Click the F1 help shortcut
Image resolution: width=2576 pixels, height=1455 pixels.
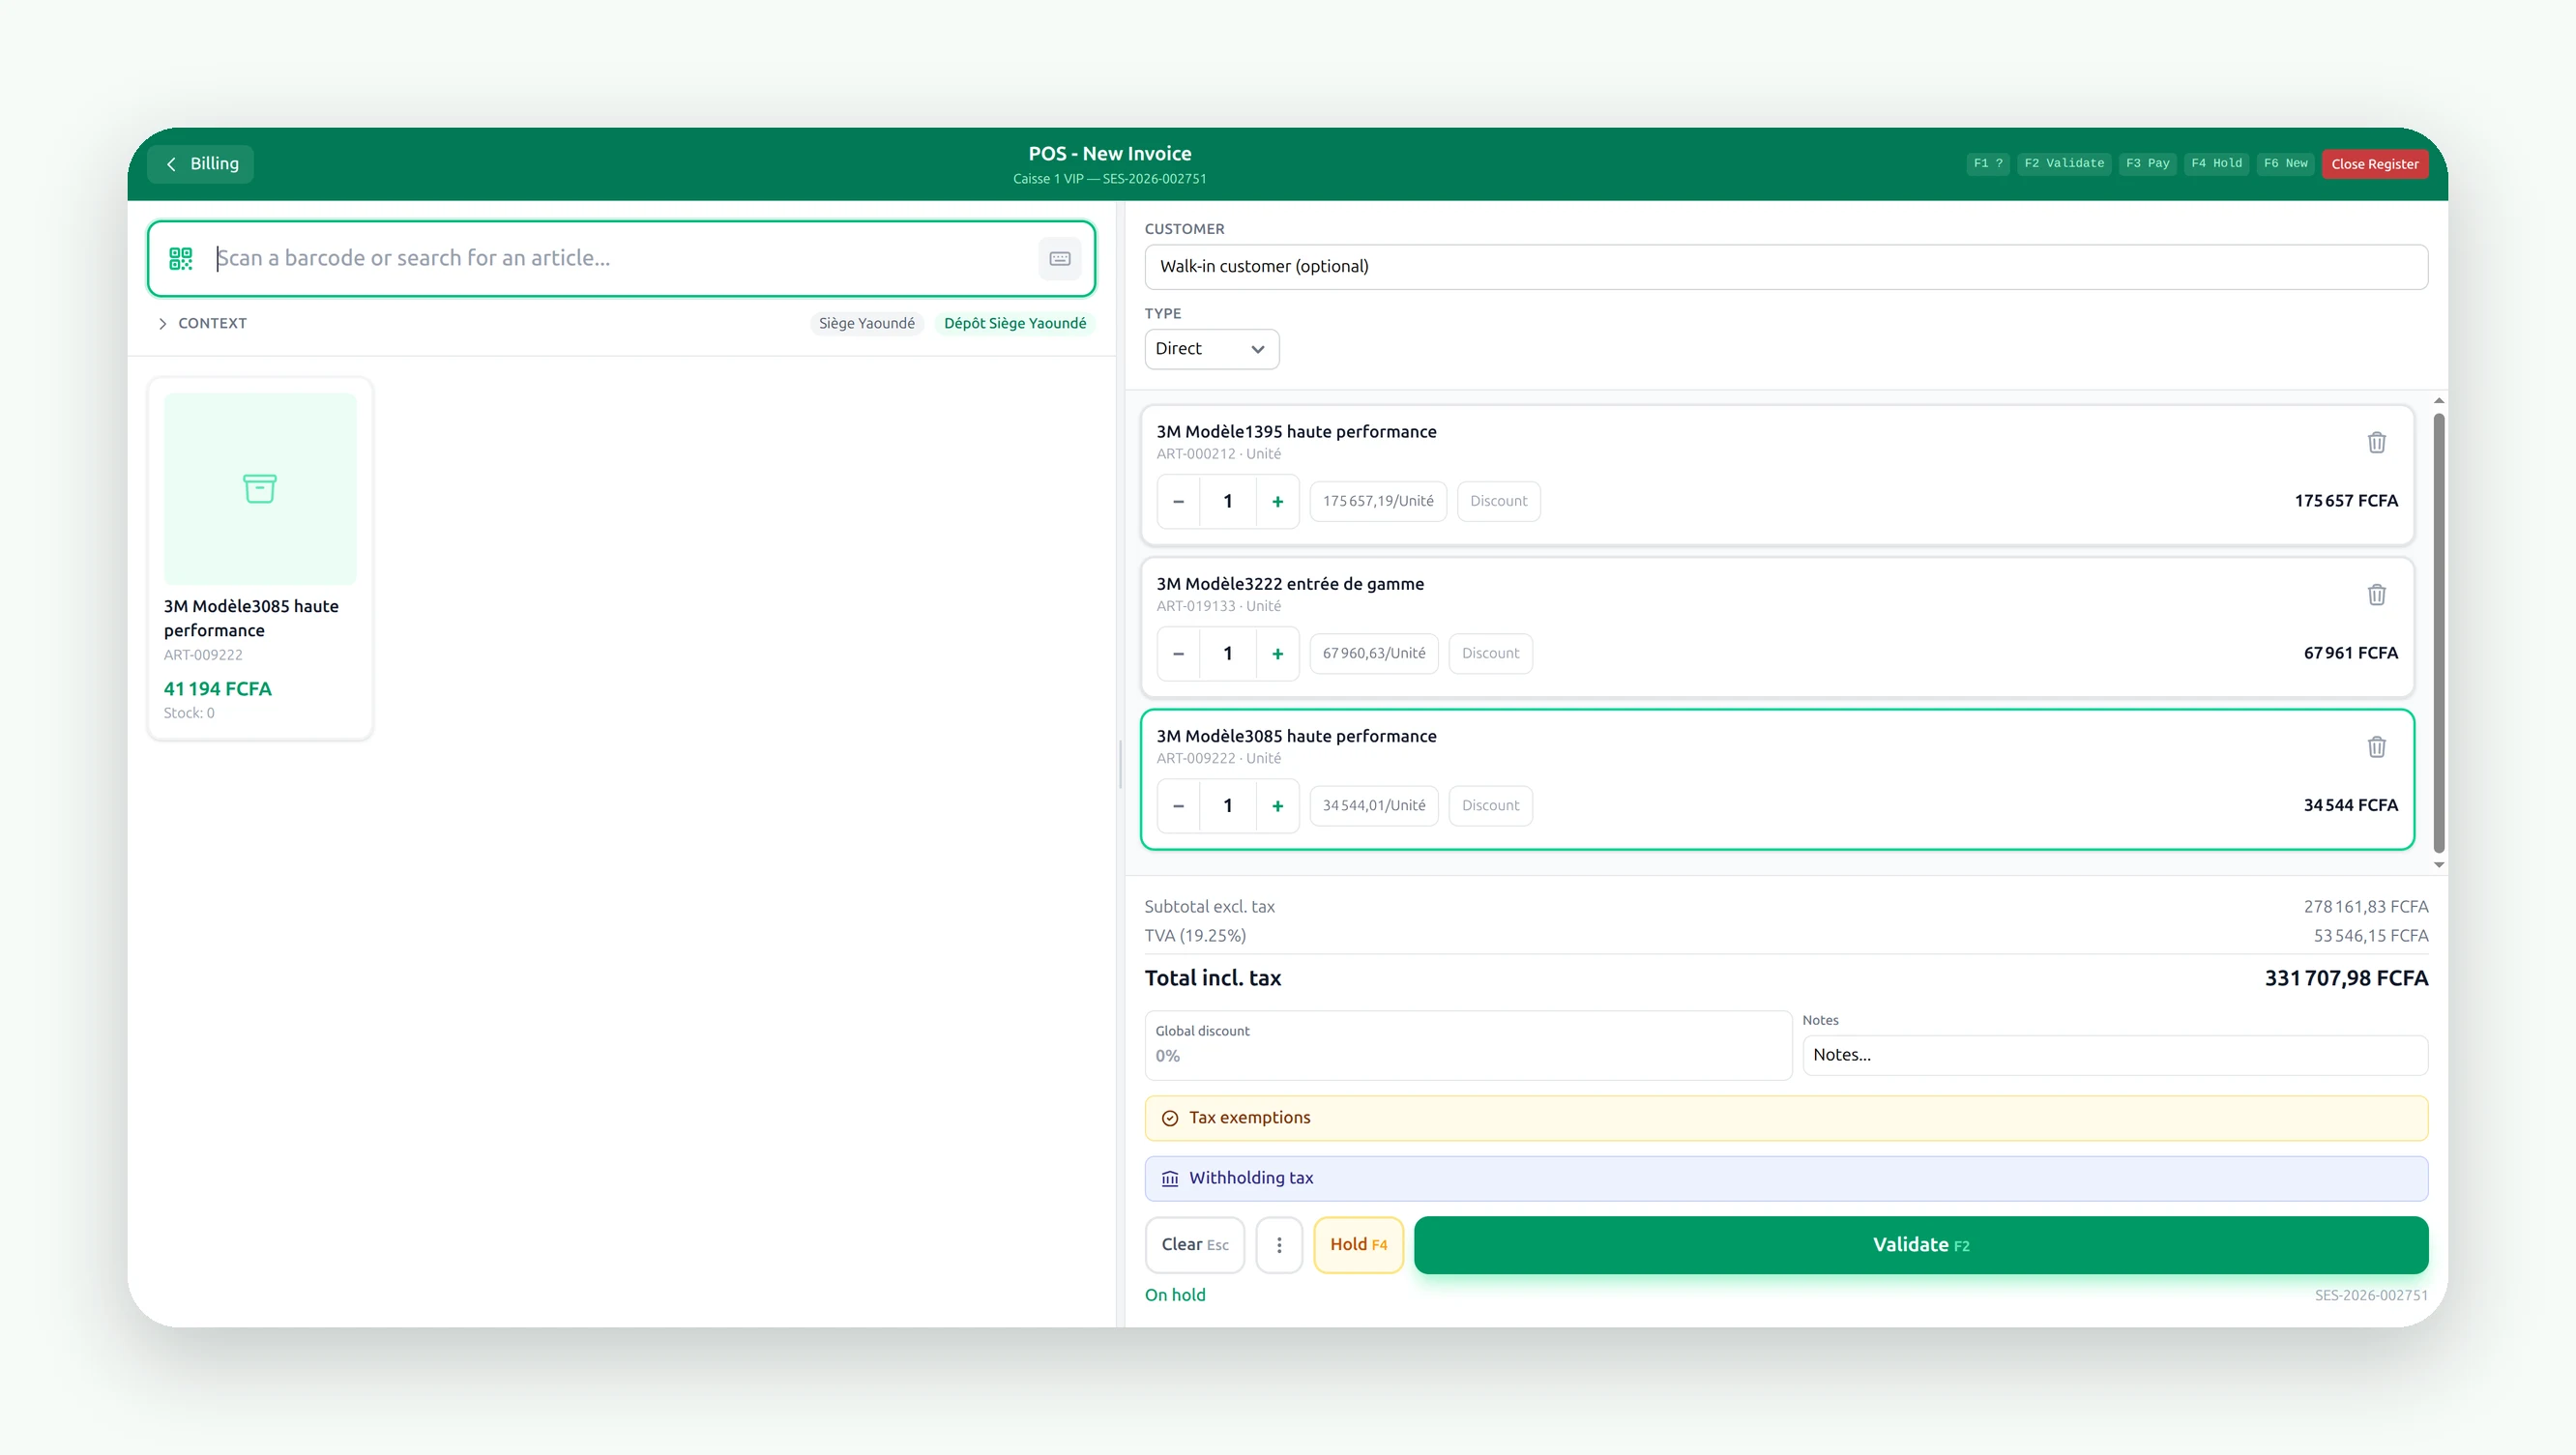(x=1987, y=163)
